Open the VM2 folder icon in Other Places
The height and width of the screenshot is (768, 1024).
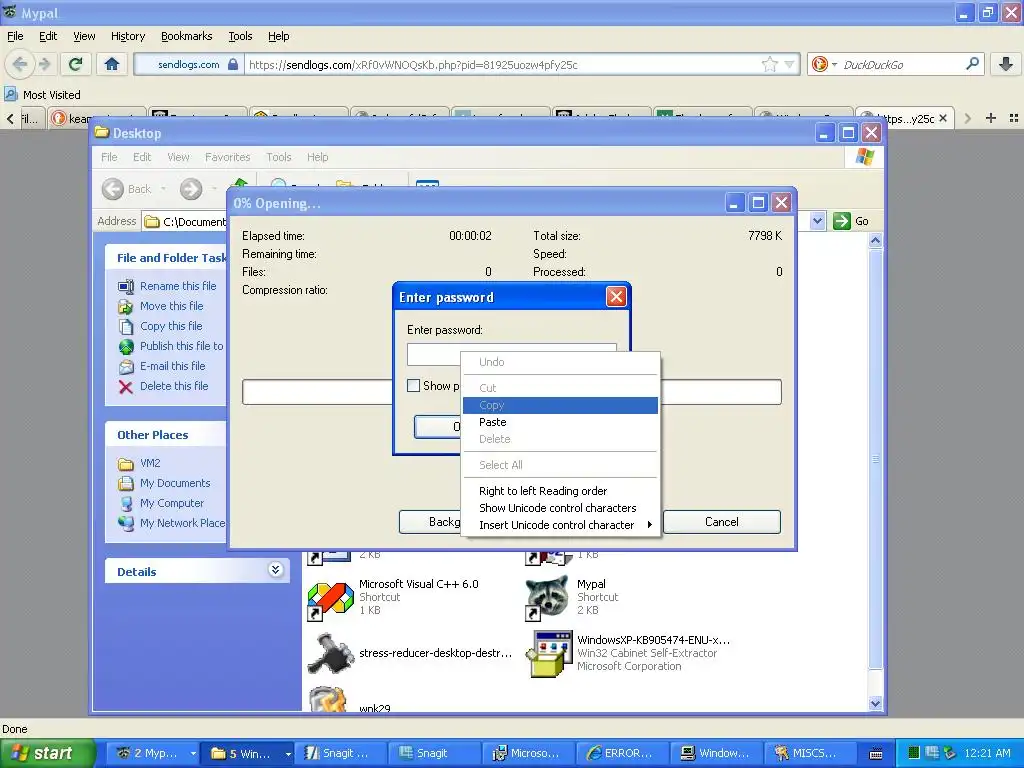(x=126, y=464)
